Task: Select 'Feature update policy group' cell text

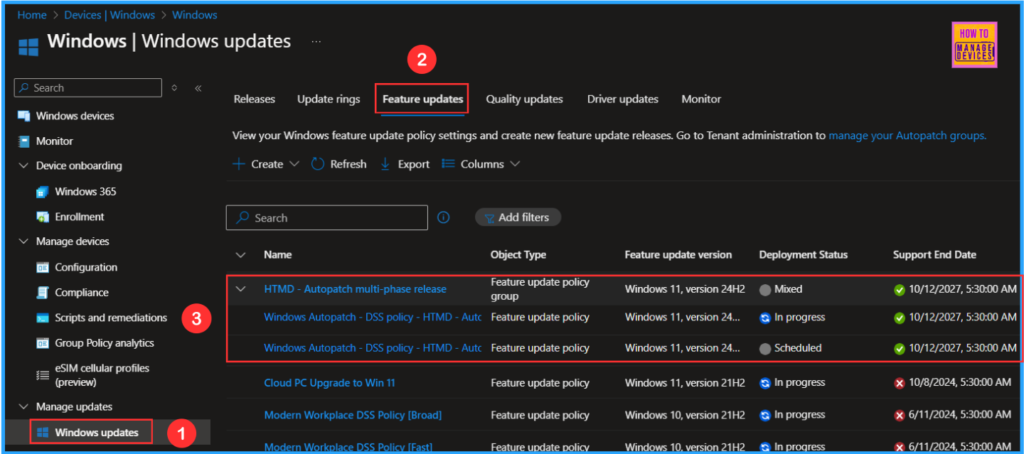Action: point(540,289)
